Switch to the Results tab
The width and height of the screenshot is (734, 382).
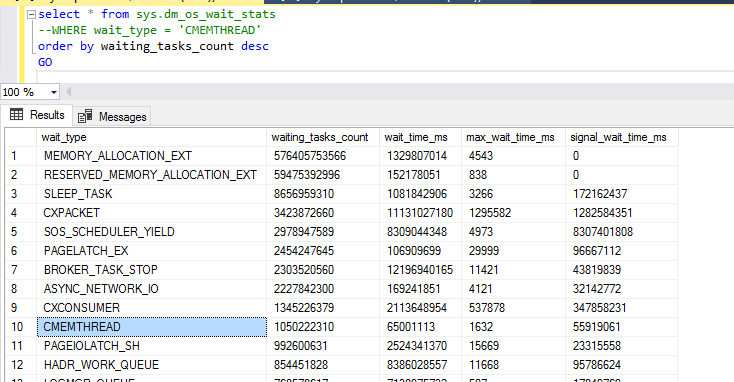(37, 115)
